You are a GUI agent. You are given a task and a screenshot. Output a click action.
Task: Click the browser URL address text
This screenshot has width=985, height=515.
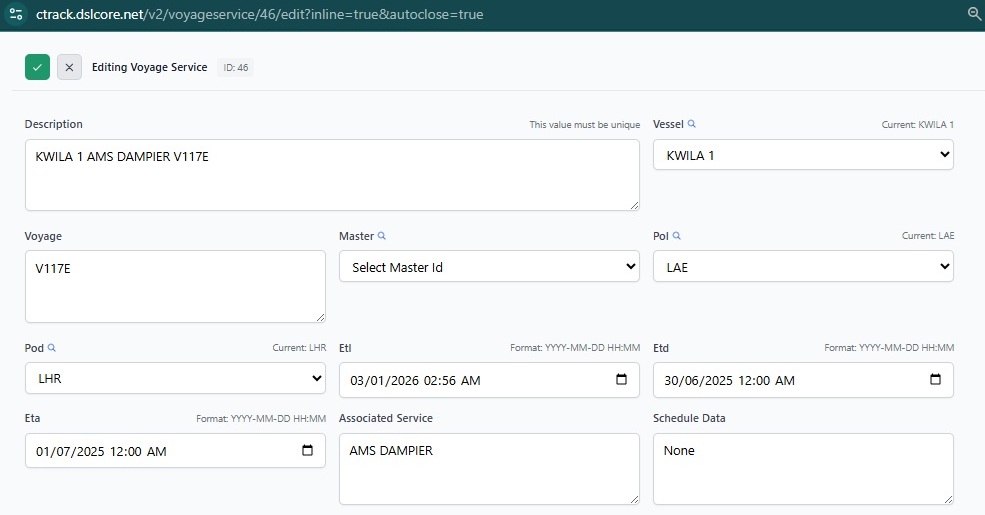coord(260,14)
